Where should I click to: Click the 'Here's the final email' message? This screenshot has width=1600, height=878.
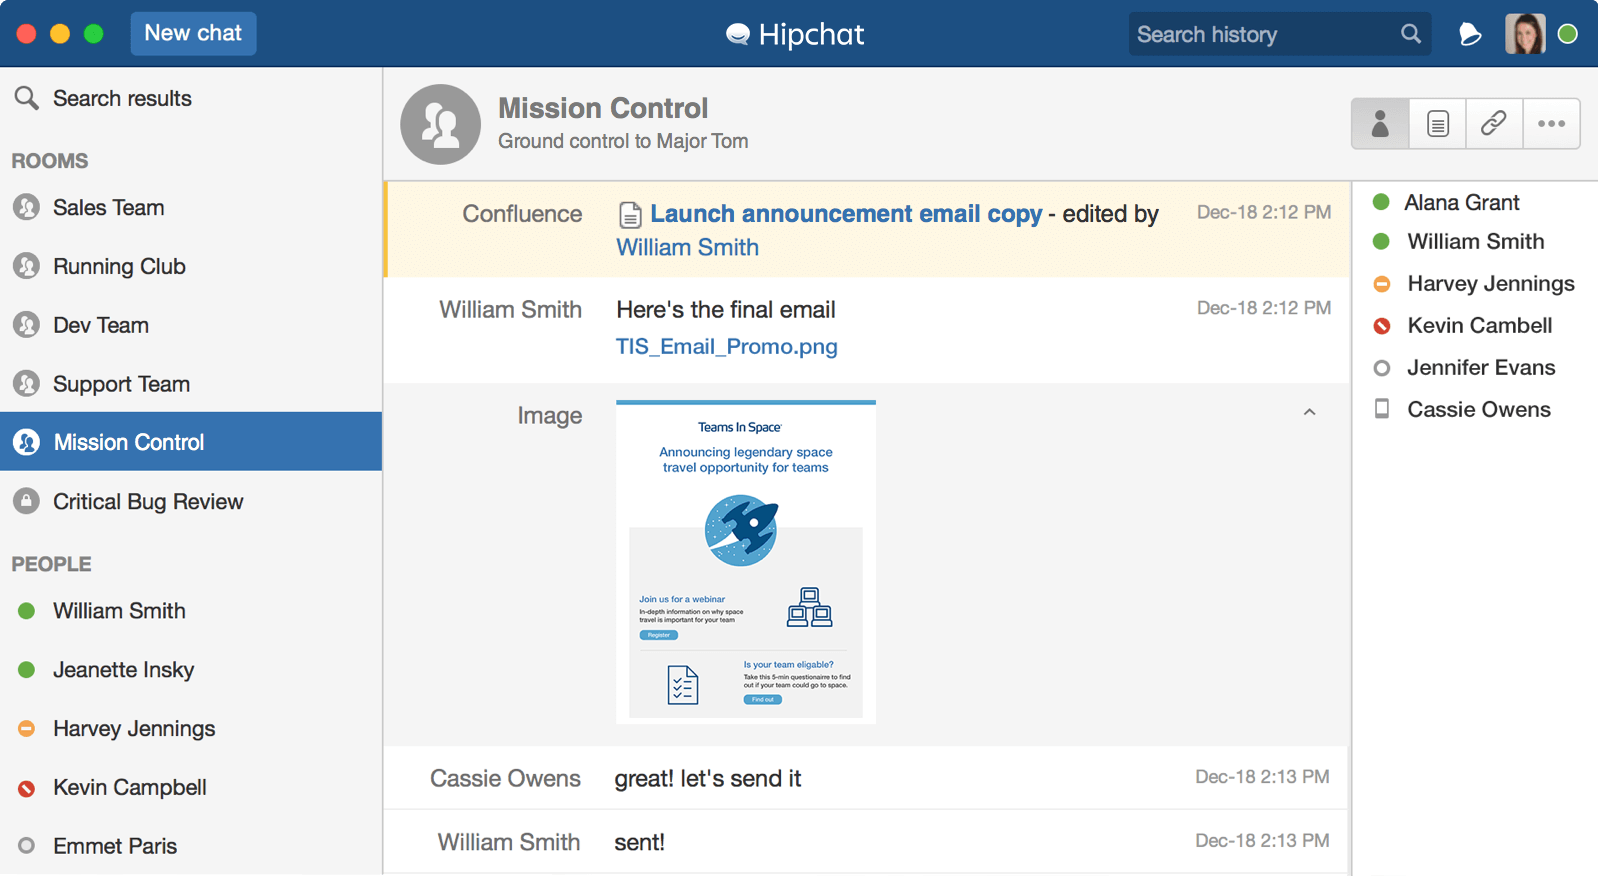tap(726, 310)
